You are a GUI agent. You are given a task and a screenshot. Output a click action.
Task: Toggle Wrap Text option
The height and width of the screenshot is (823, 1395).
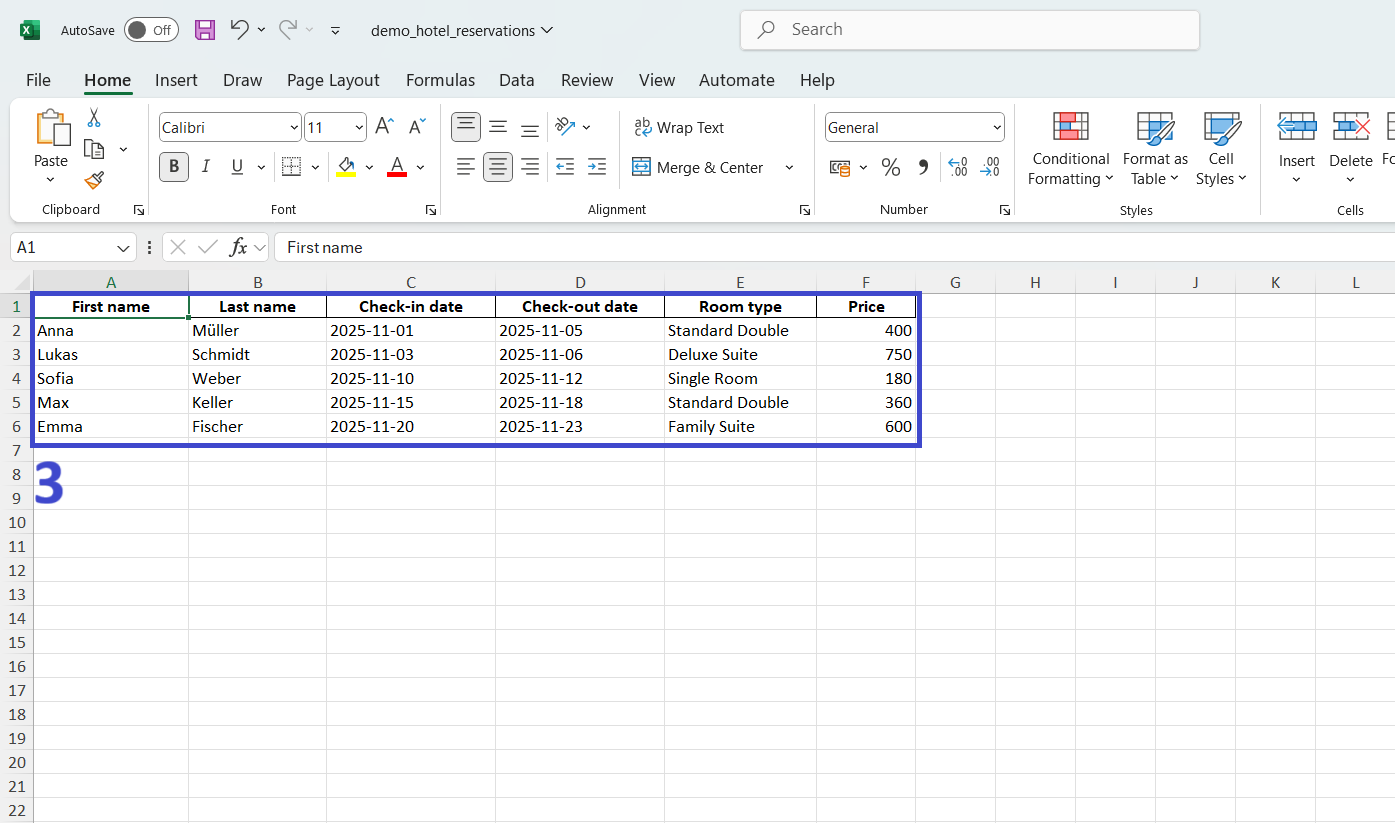(679, 127)
